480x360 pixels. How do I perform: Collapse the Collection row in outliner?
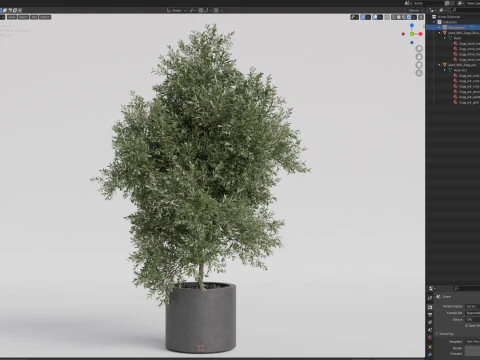click(434, 22)
